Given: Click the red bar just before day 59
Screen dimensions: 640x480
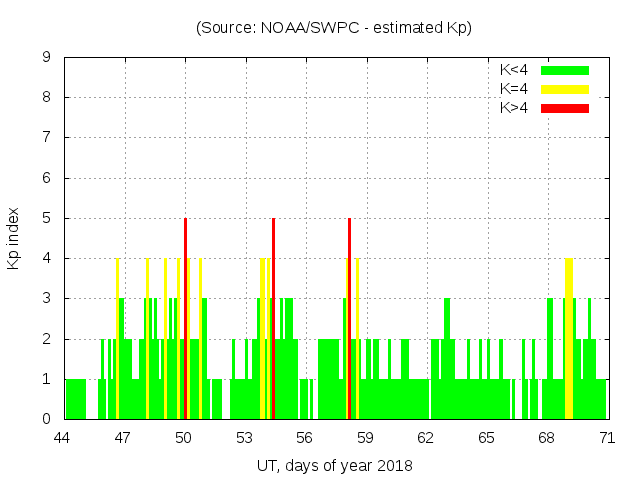Looking at the screenshot, I should pos(349,318).
